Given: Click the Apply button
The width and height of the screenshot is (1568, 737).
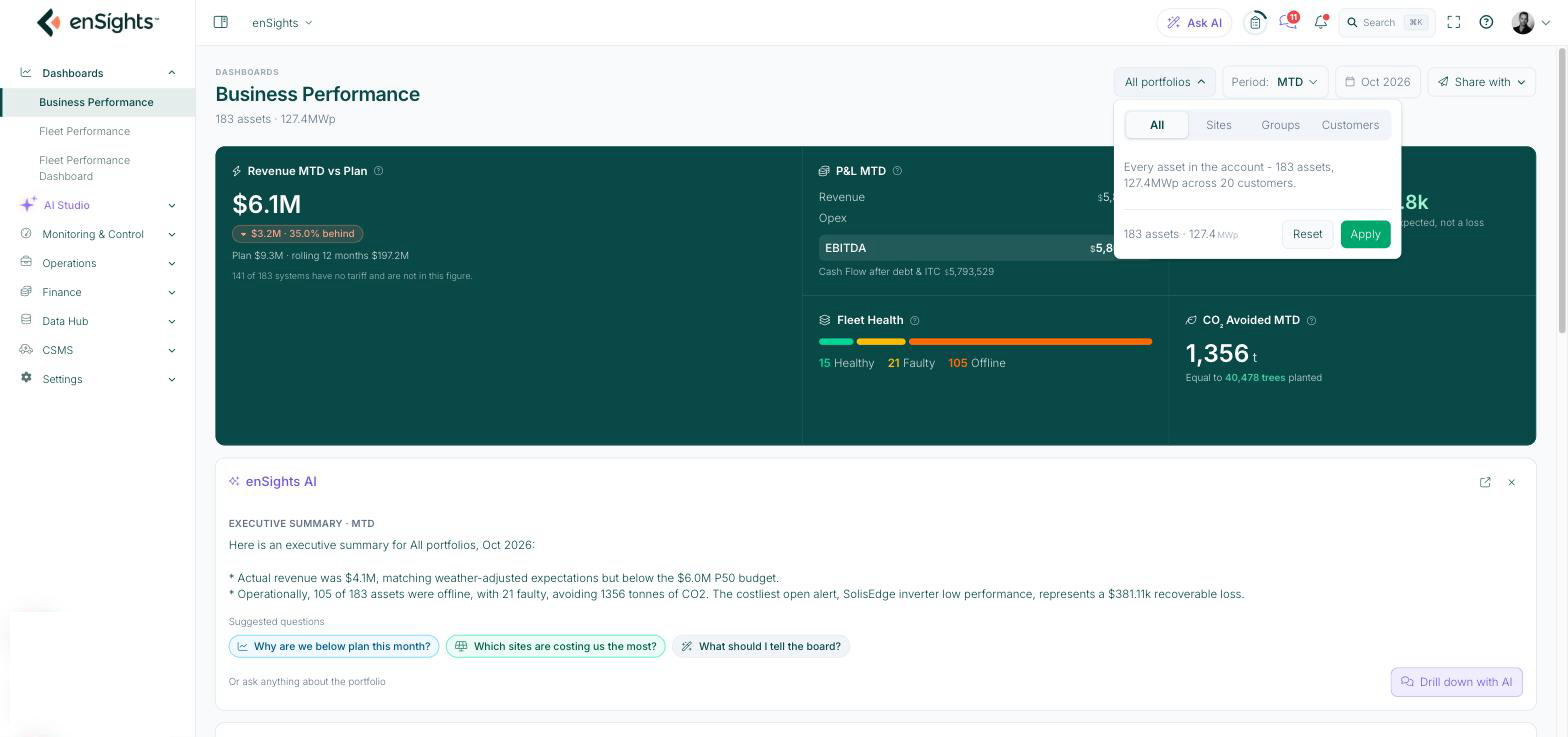Looking at the screenshot, I should coord(1365,234).
